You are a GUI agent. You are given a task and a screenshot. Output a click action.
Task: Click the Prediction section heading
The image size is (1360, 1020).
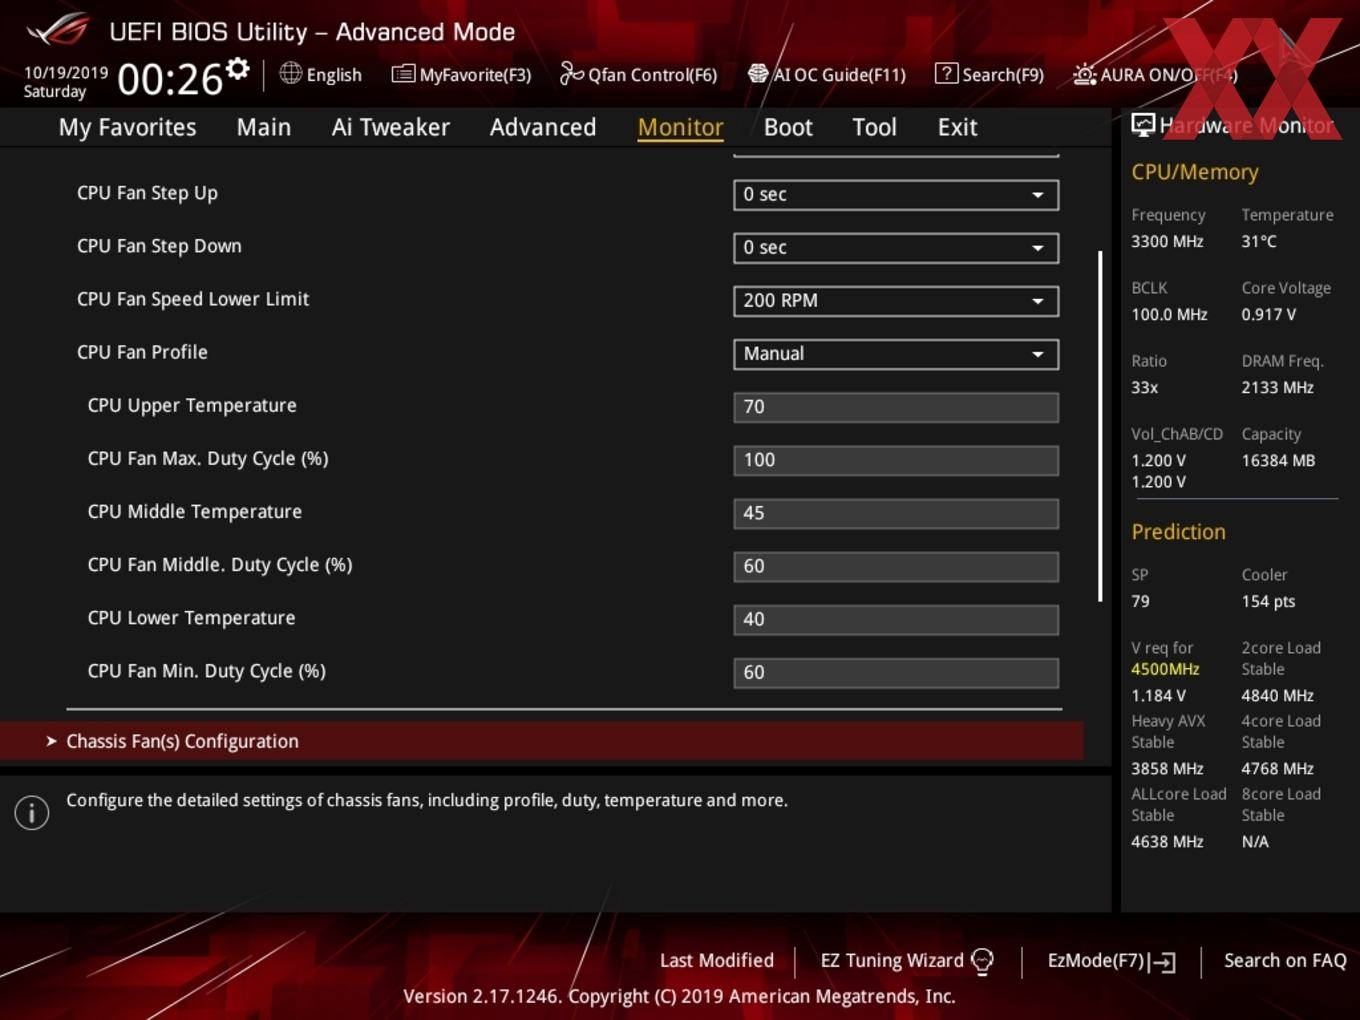(1178, 531)
